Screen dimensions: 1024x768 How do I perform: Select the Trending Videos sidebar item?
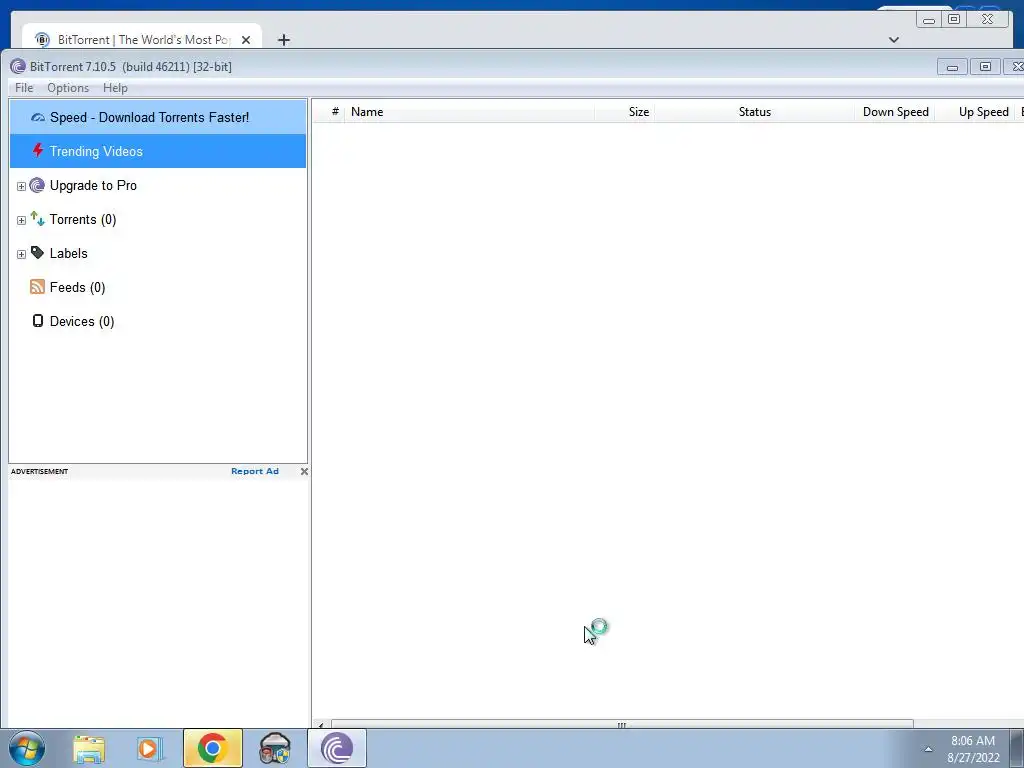click(x=158, y=151)
